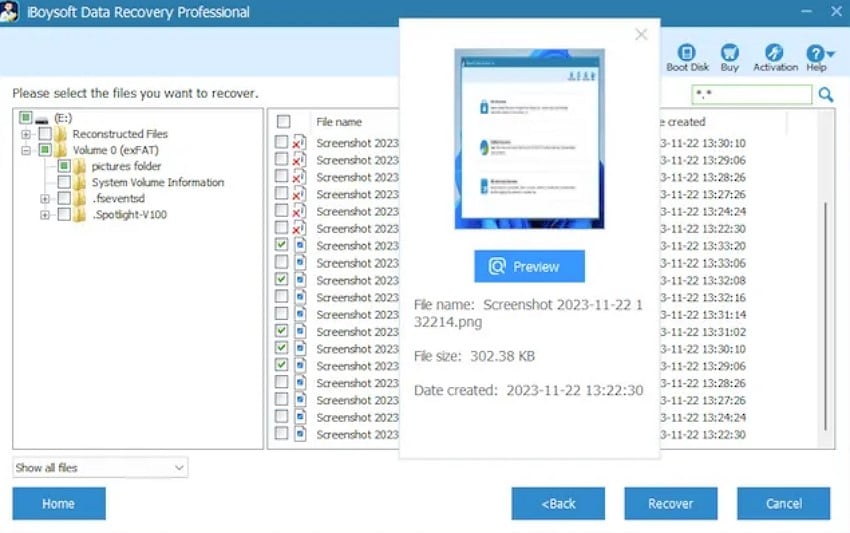Viewport: 850px width, 533px height.
Task: Collapse the Volume 0 (exFAT) tree node
Action: coord(25,150)
